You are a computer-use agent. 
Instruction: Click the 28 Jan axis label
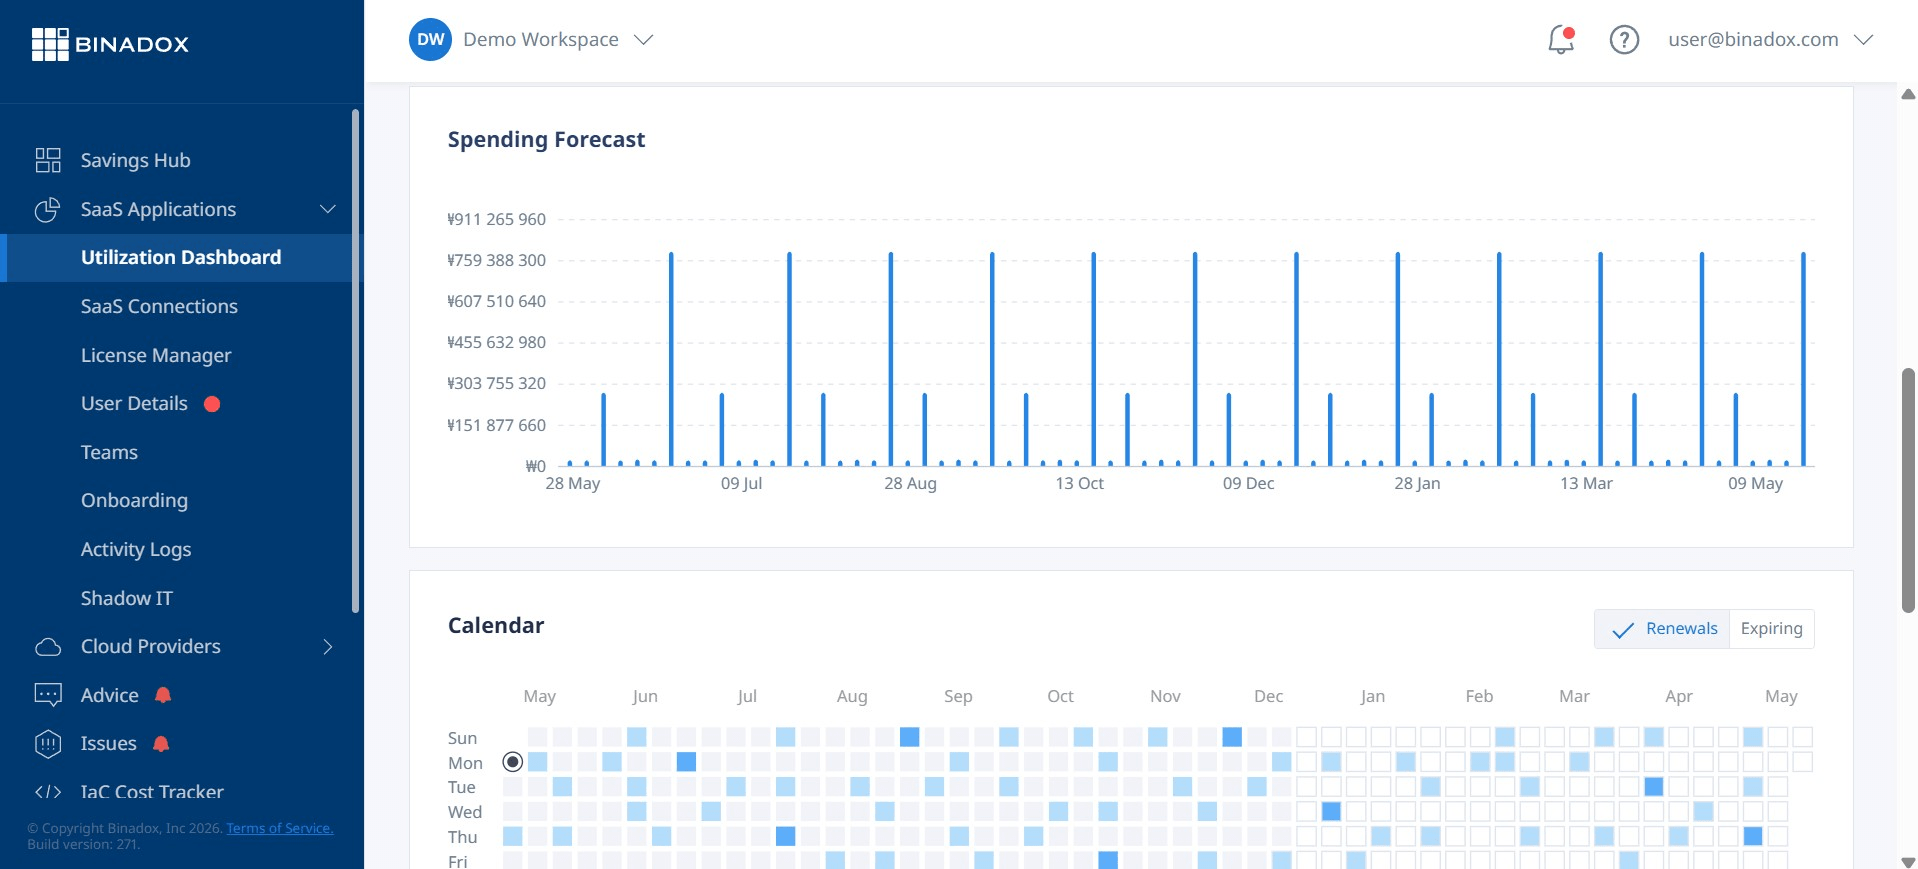click(x=1417, y=484)
